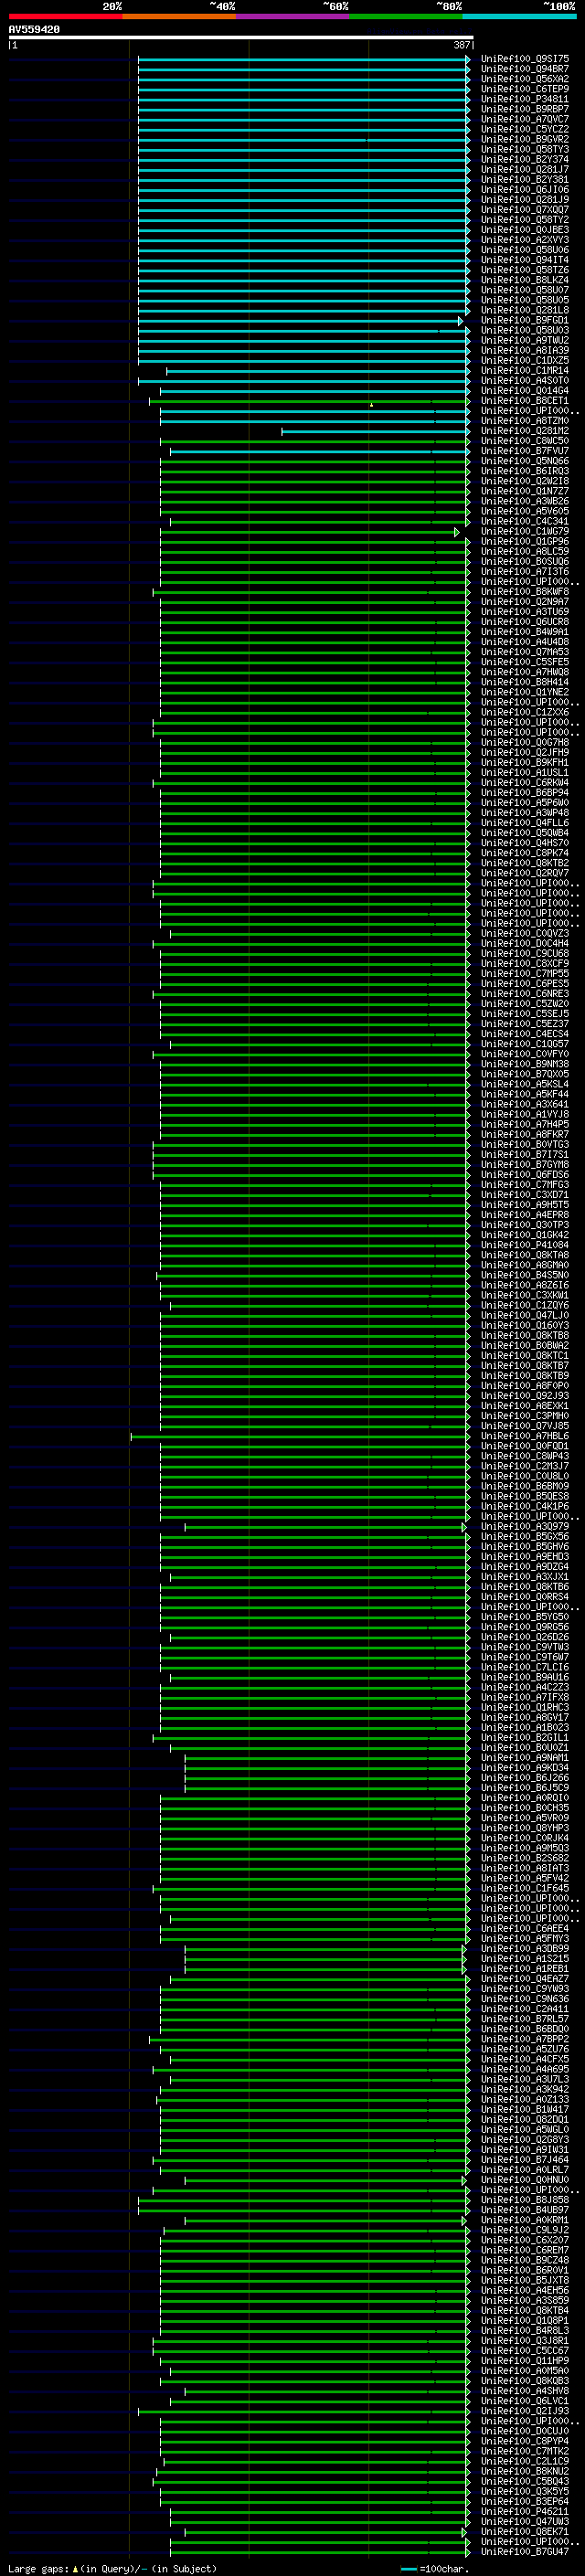Select the label UniRef100_A8FKR7
Screen dimensions: 585x2576
525,1135
